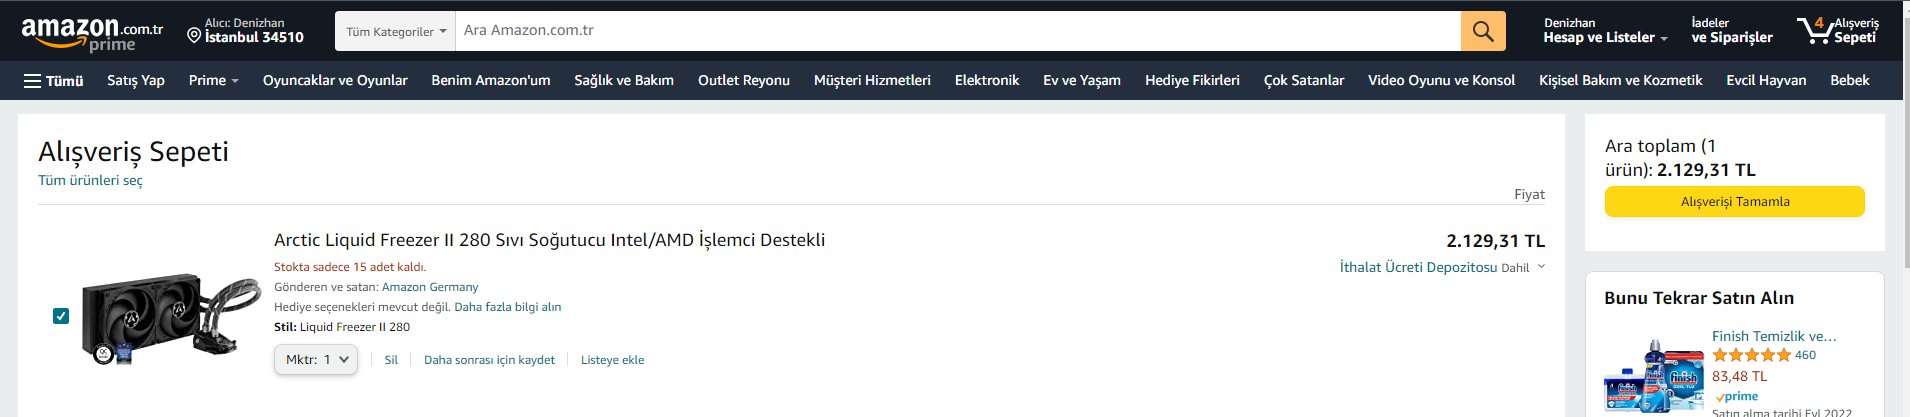
Task: Expand İthalat Ücreti Depozitosu details
Action: click(x=1441, y=267)
